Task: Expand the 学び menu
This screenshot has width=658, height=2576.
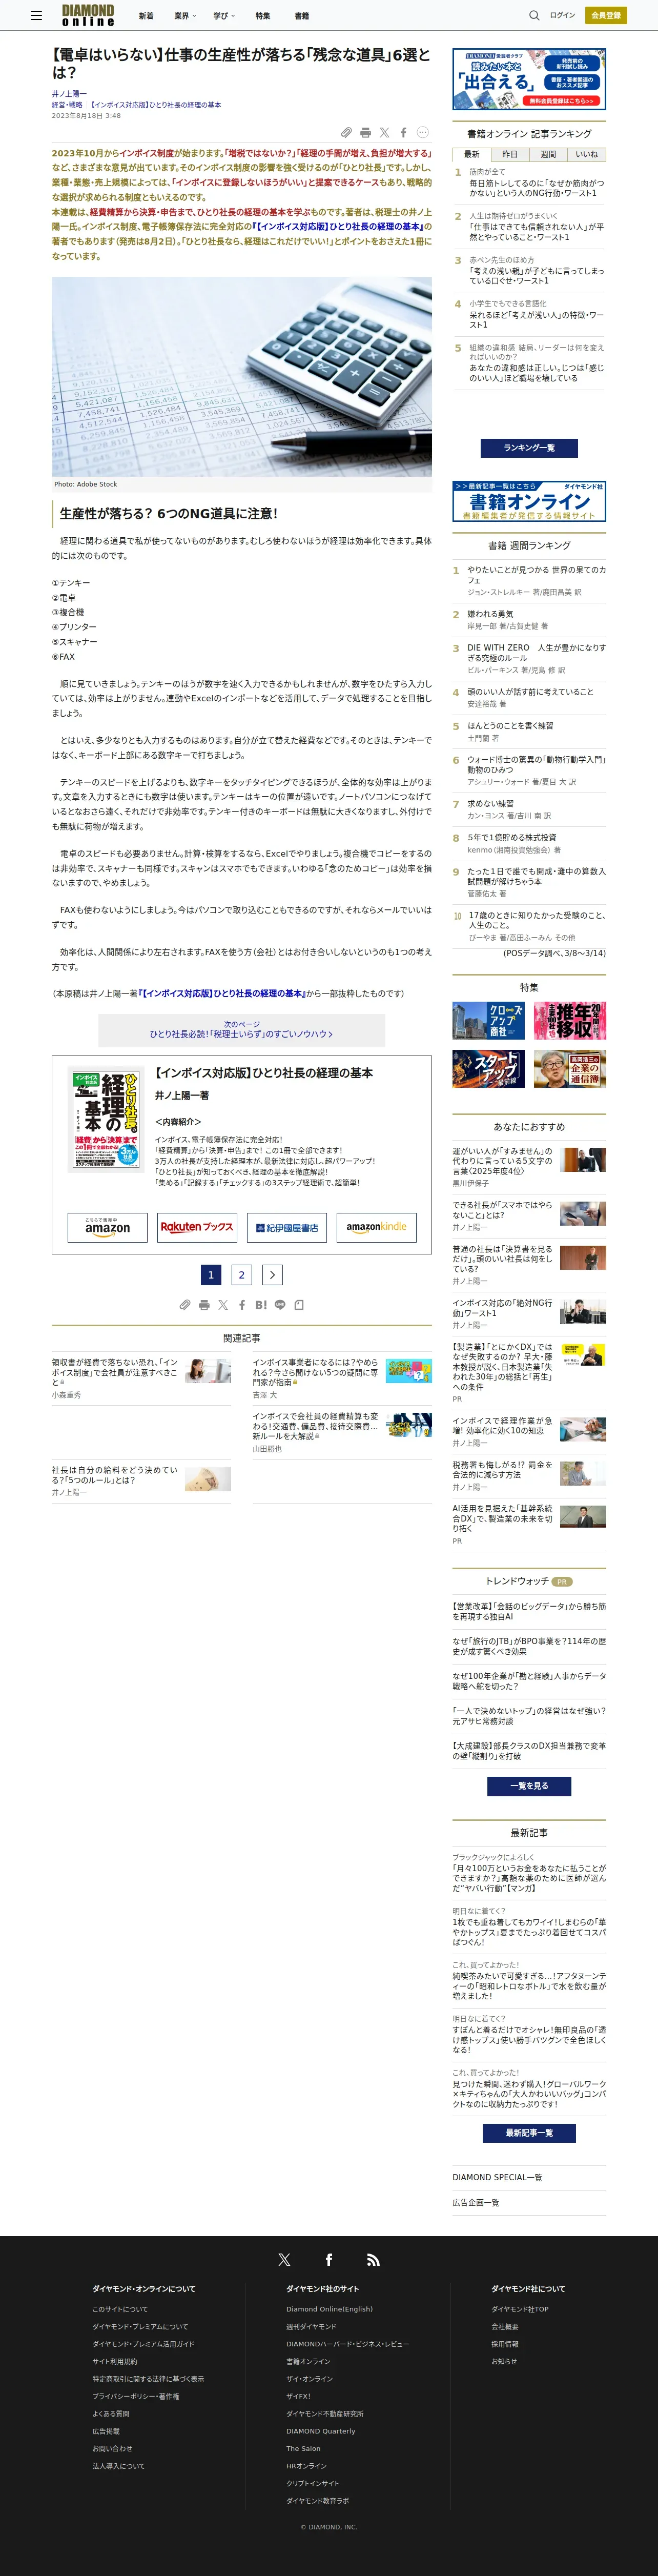Action: click(x=224, y=16)
